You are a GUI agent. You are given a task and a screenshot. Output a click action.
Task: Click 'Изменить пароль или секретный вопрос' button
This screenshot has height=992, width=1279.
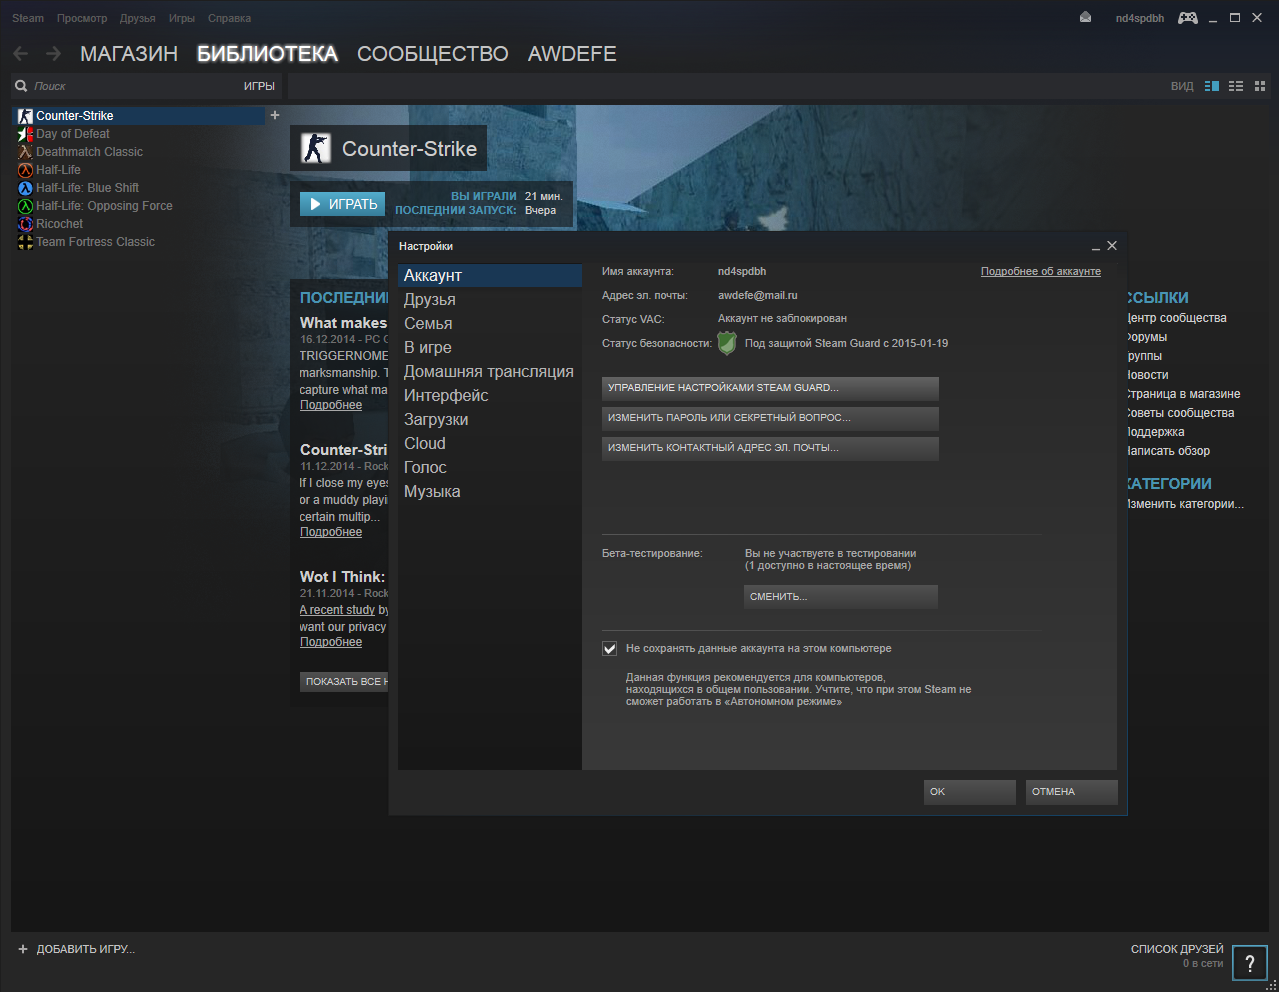pyautogui.click(x=770, y=418)
